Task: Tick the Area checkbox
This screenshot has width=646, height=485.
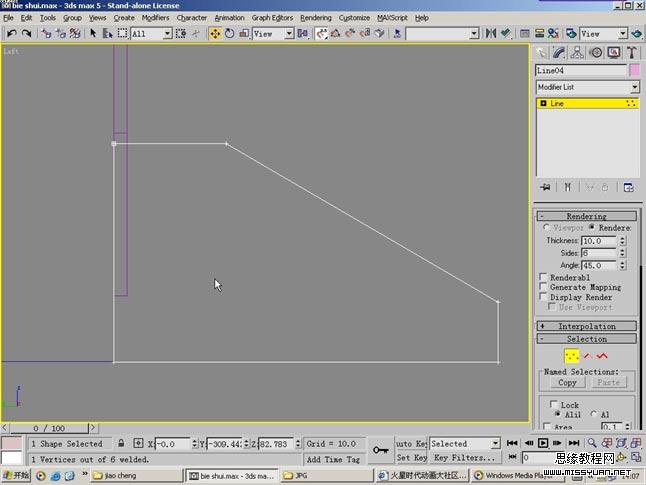Action: [x=547, y=426]
